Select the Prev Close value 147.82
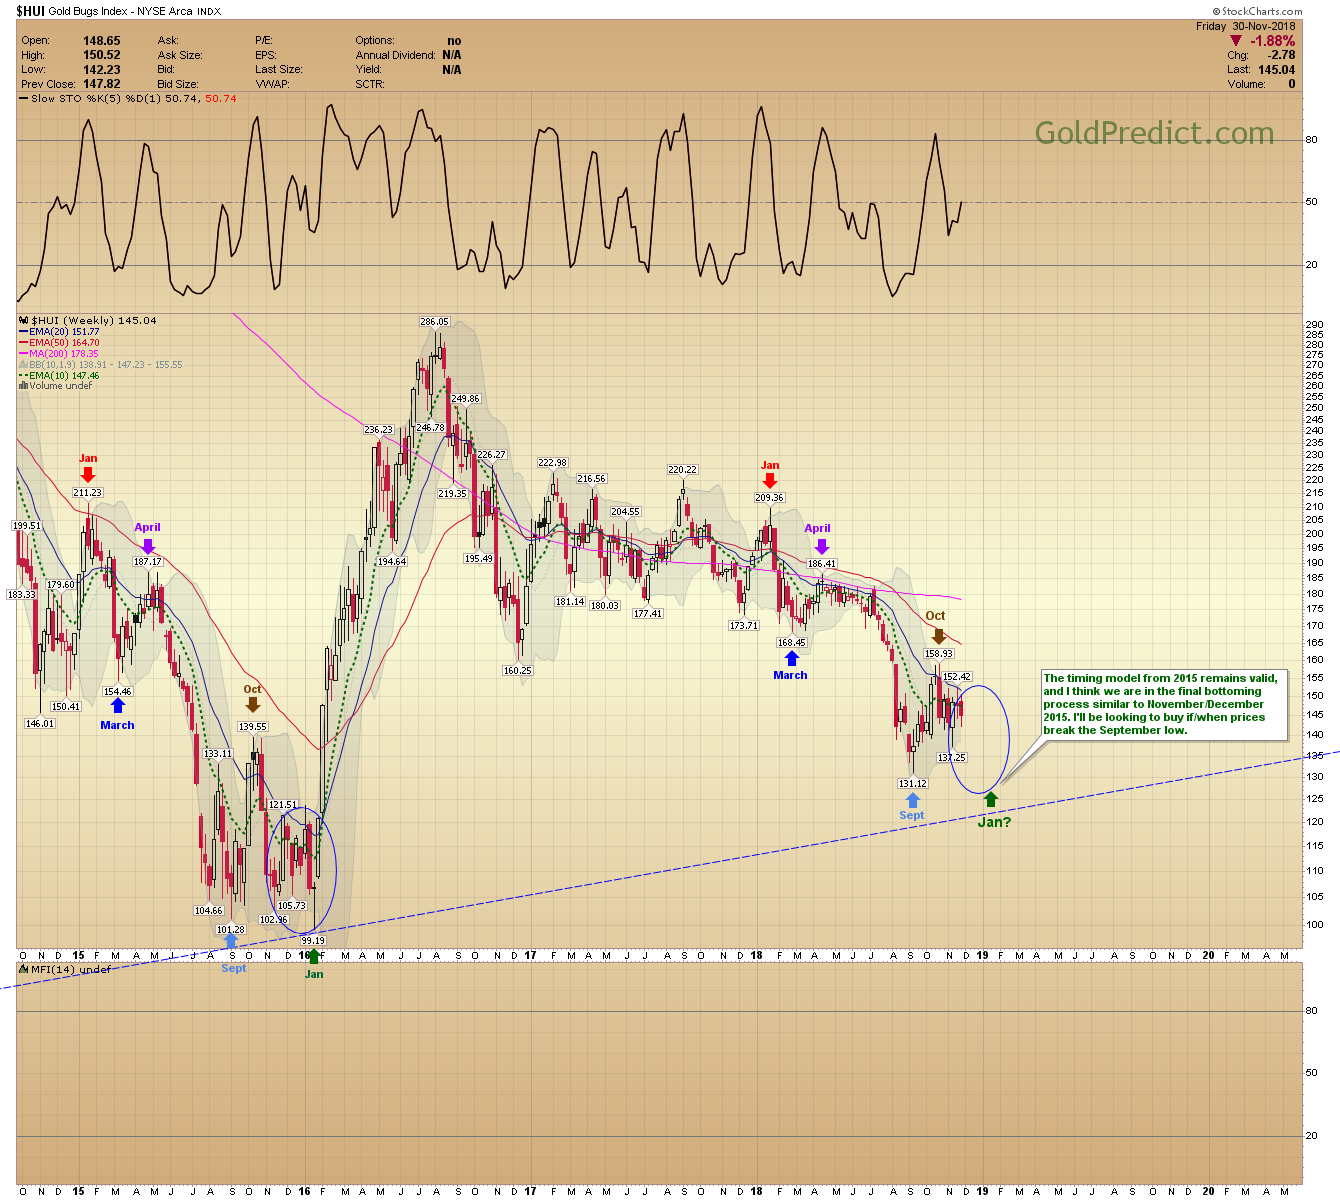Viewport: 1340px width, 1200px height. [102, 84]
